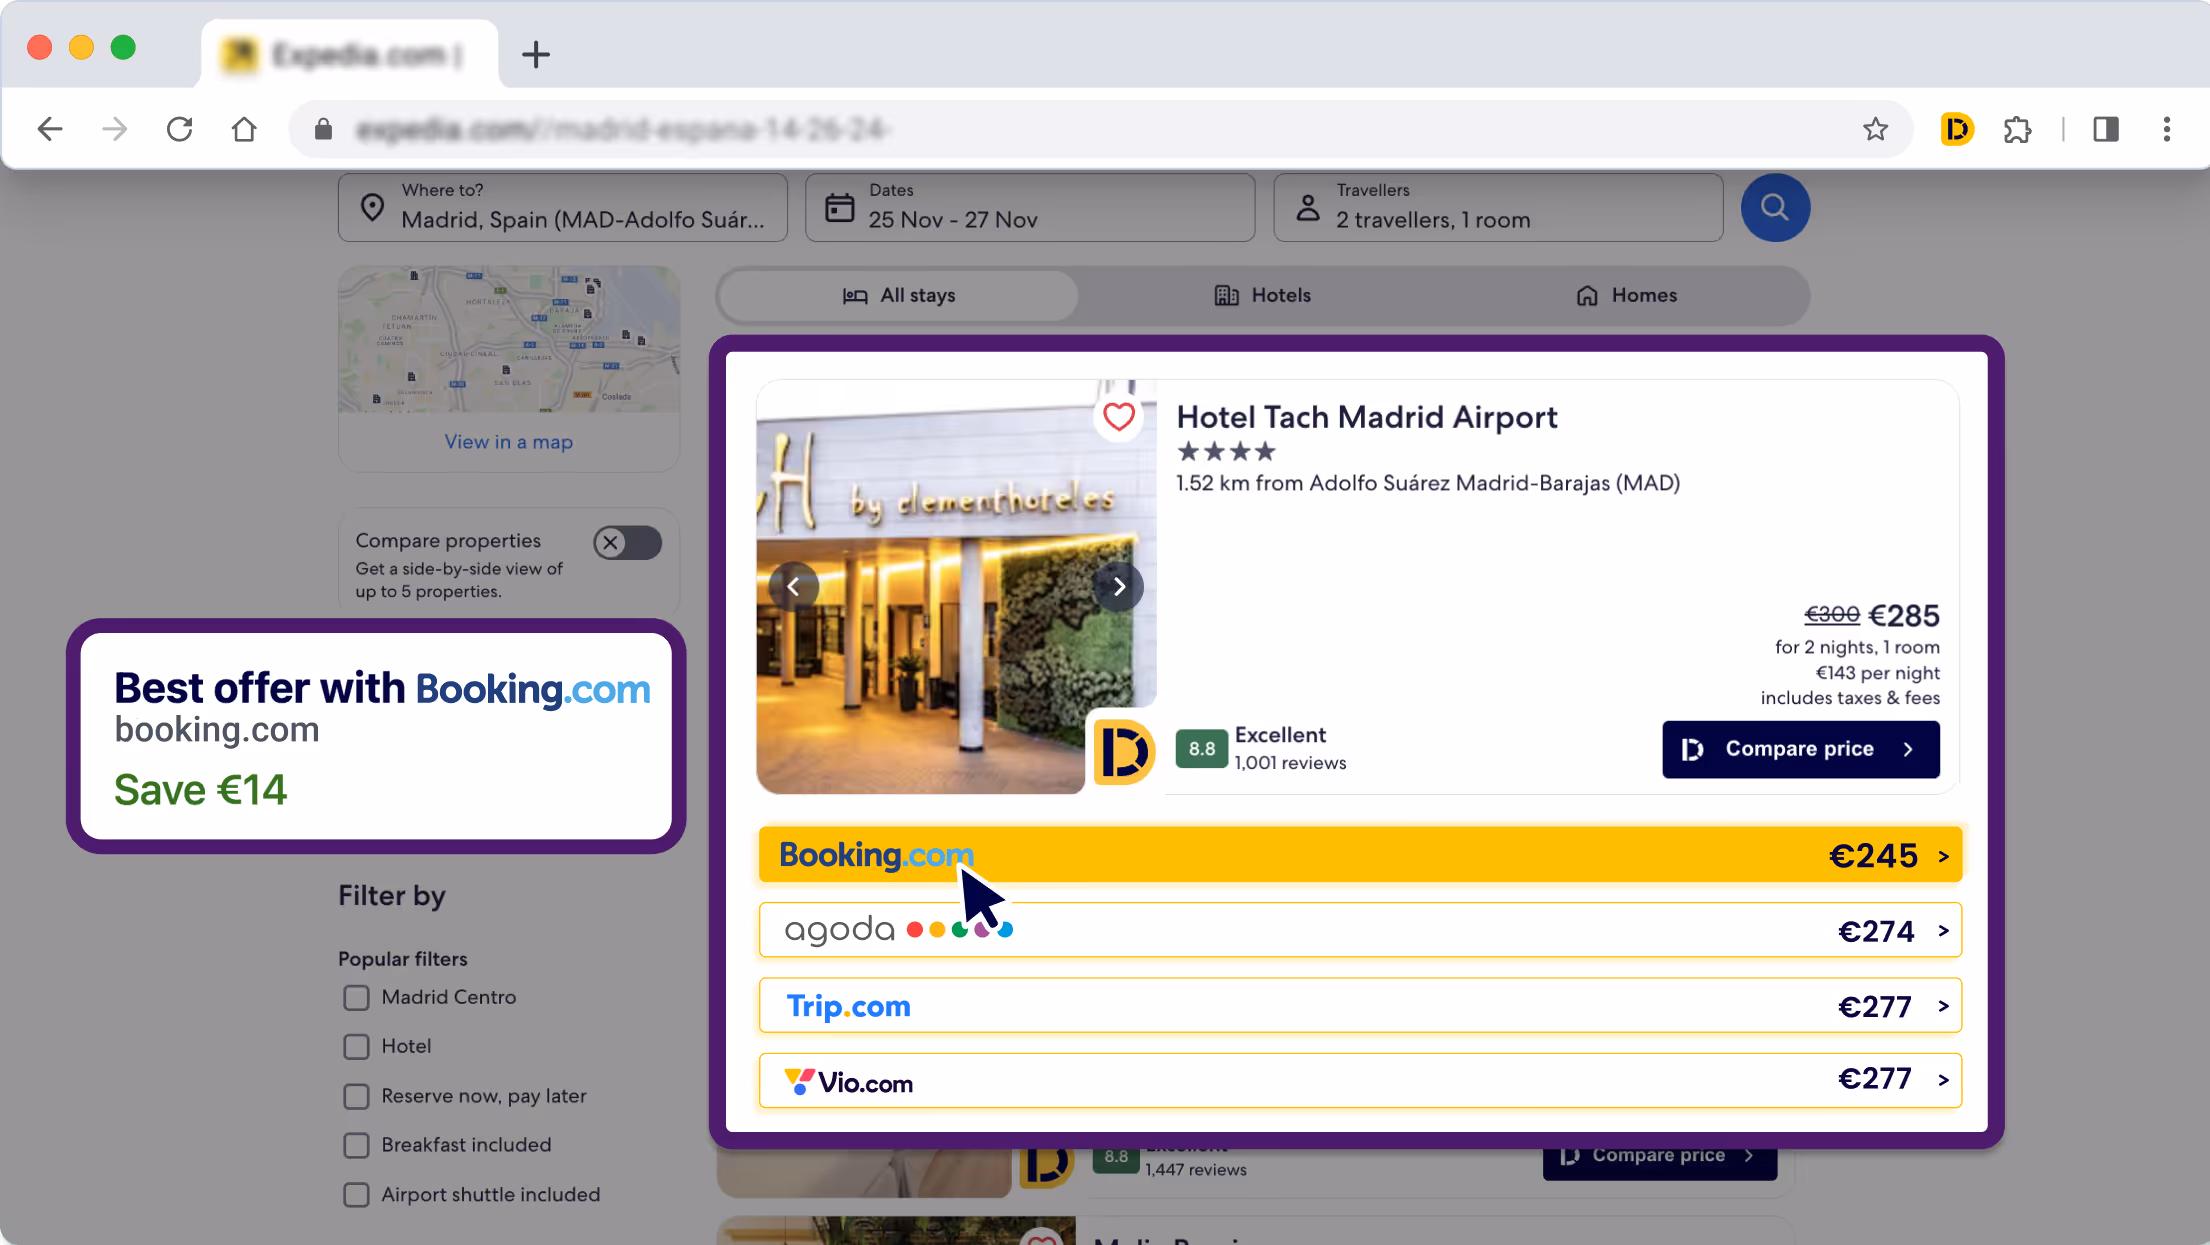Favorite Hotel Tach Madrid Airport with the heart

[x=1118, y=417]
